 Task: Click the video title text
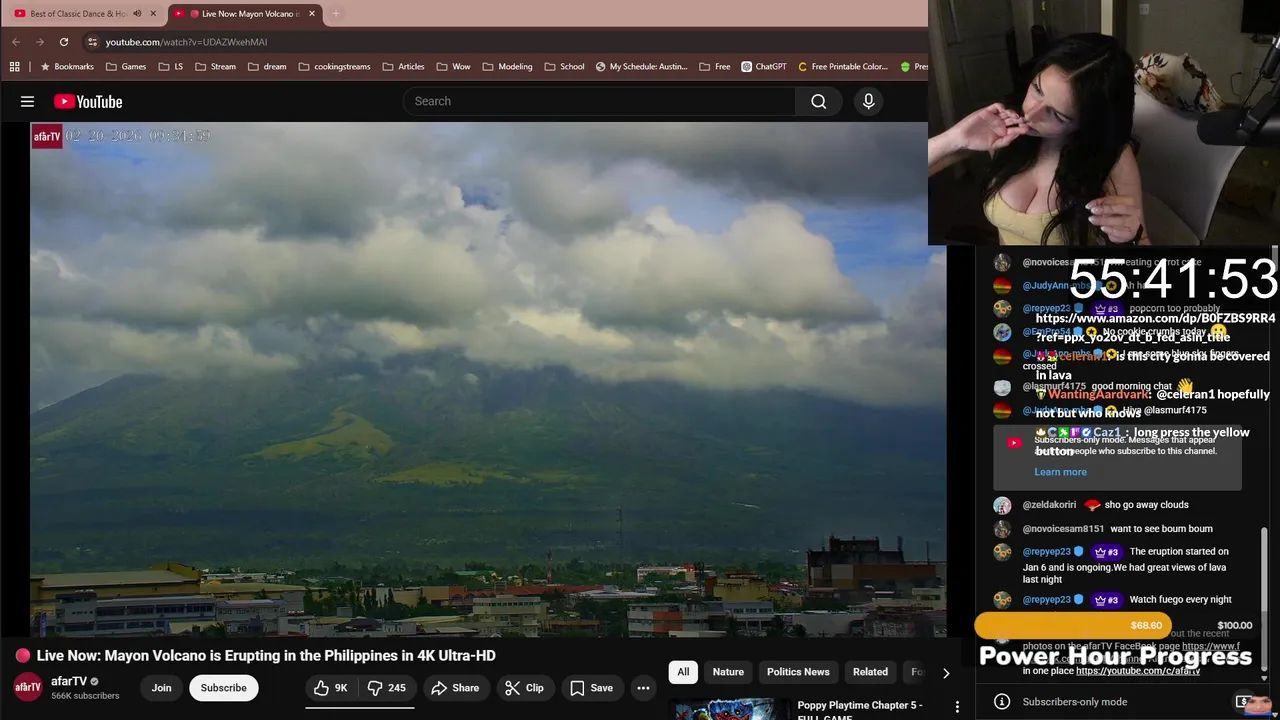(x=266, y=656)
